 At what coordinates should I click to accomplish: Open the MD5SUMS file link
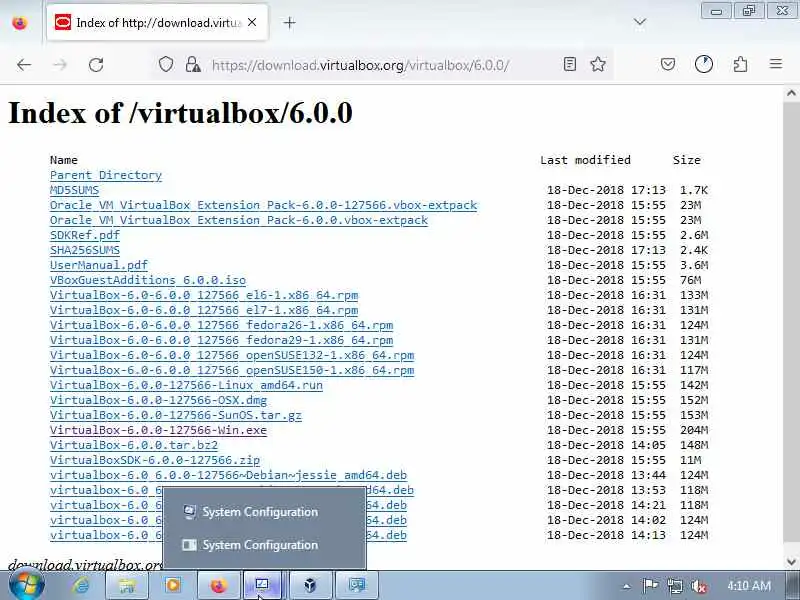click(x=74, y=190)
